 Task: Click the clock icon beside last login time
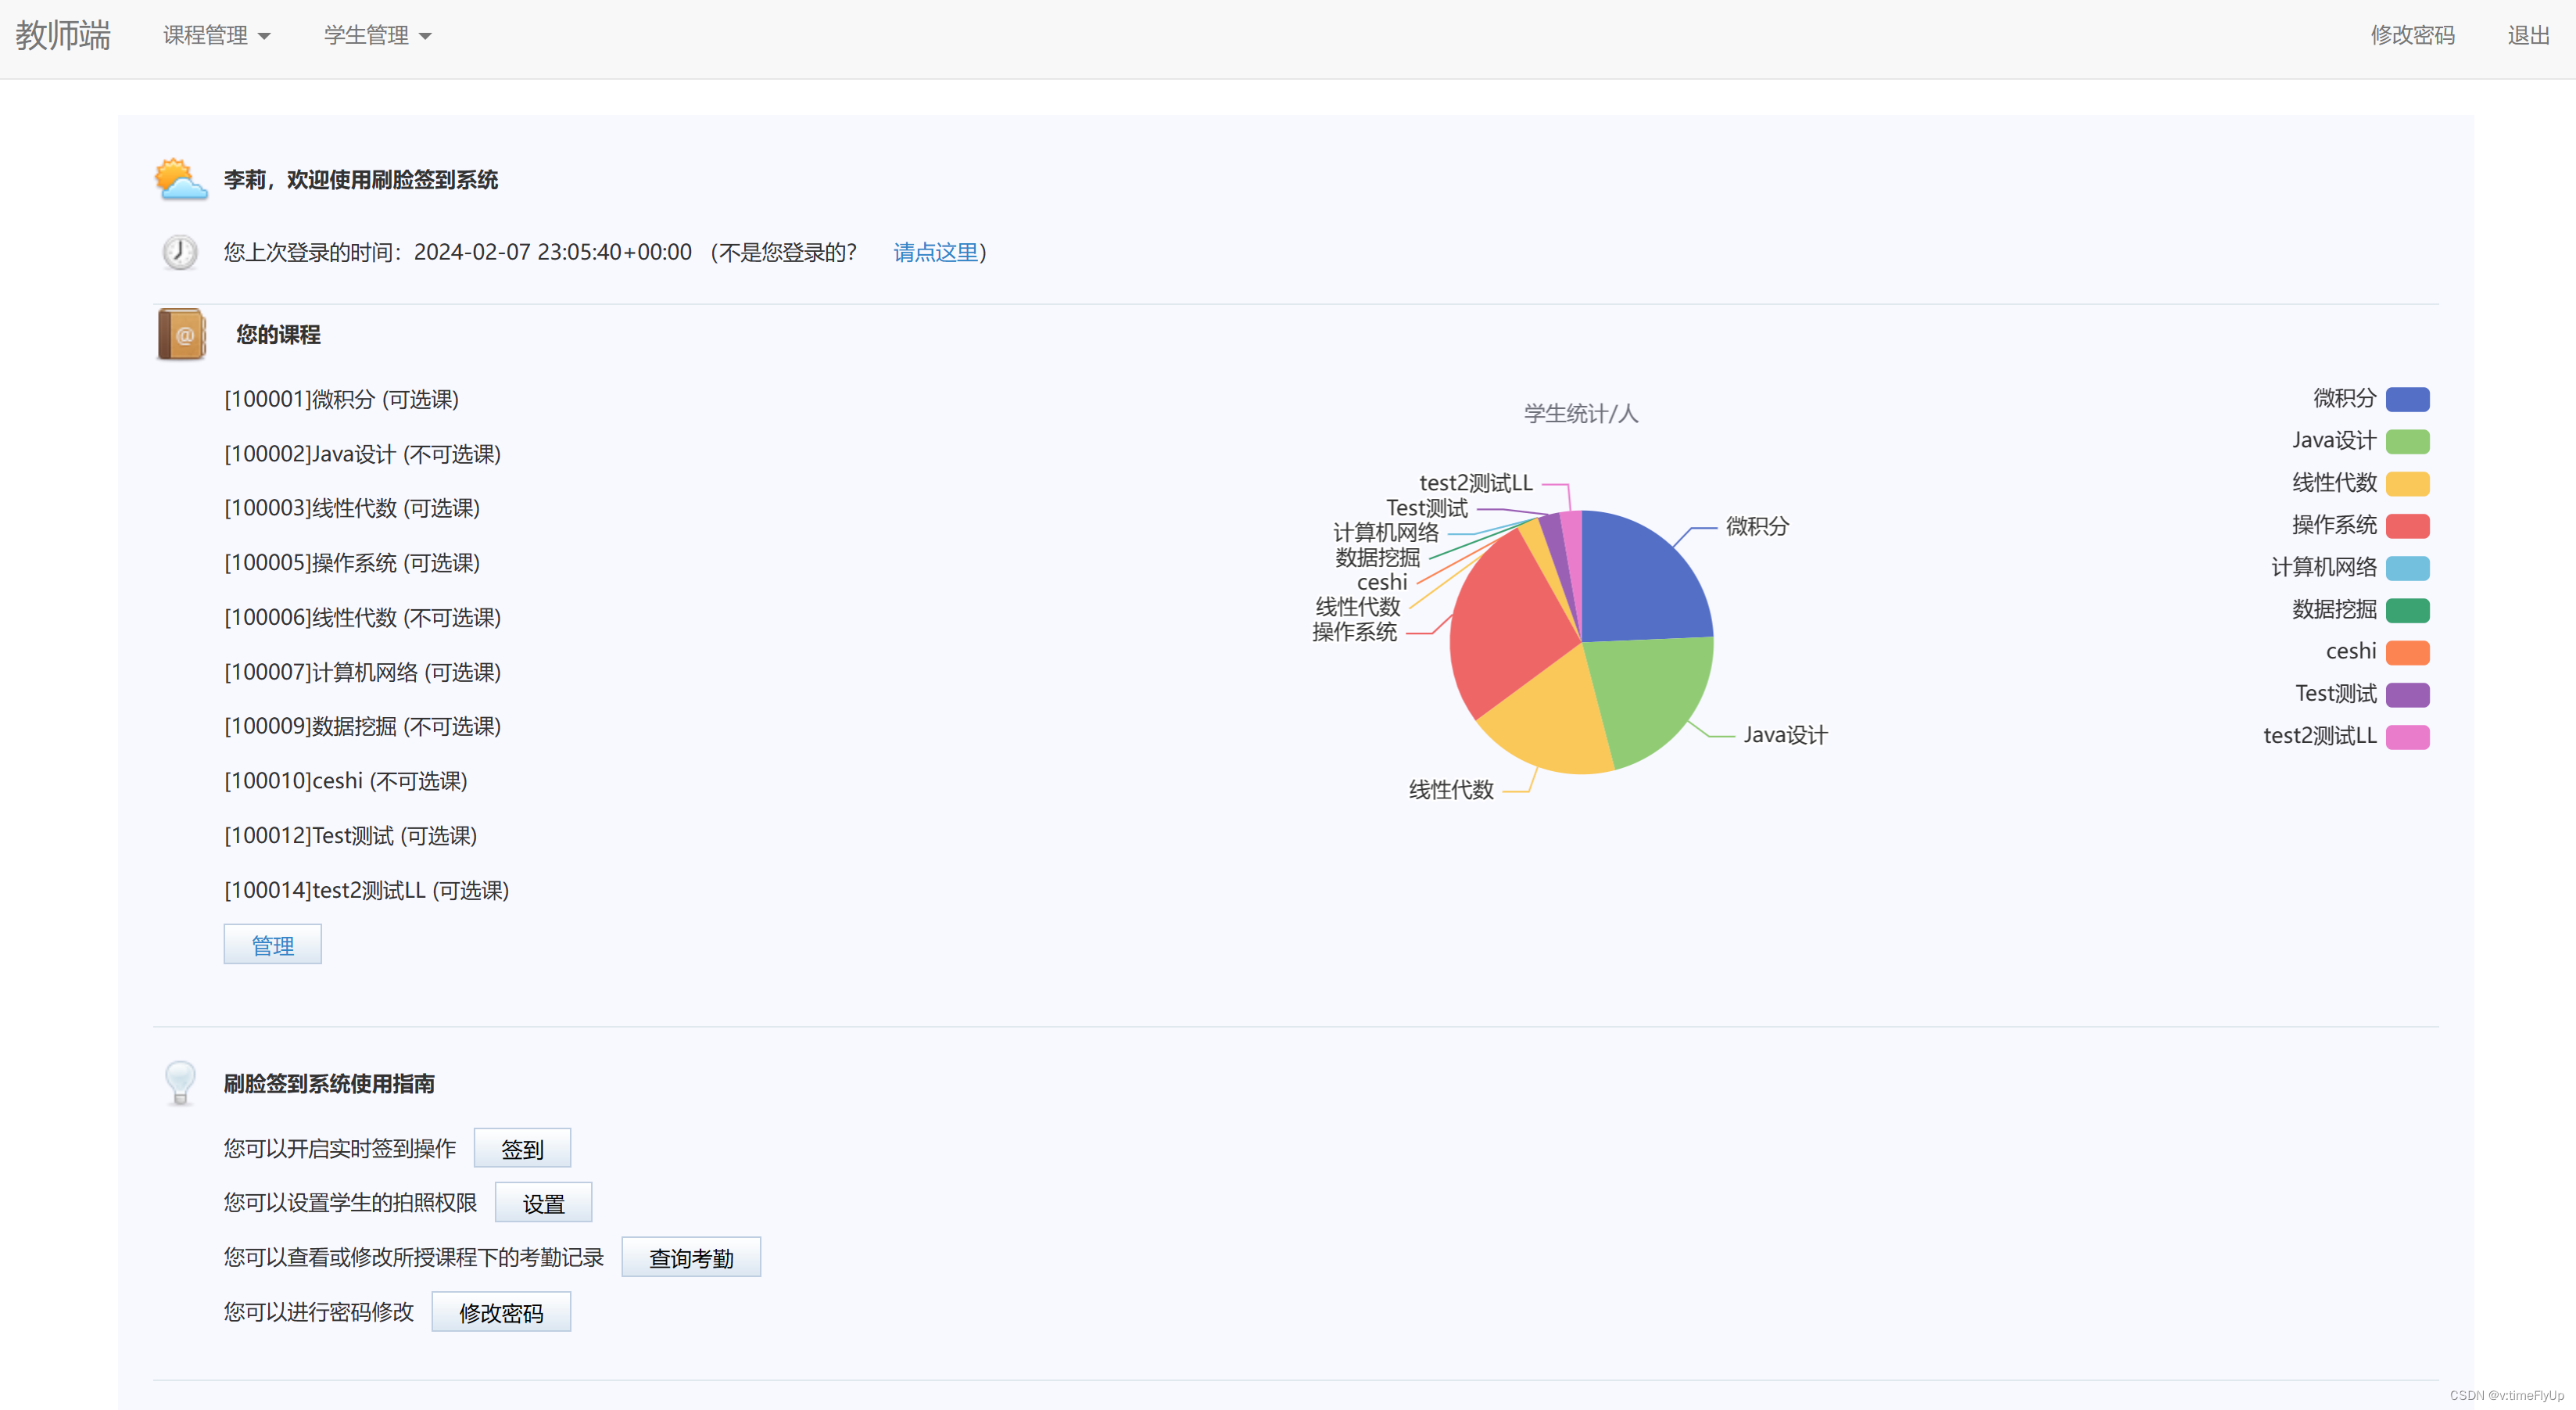point(180,252)
